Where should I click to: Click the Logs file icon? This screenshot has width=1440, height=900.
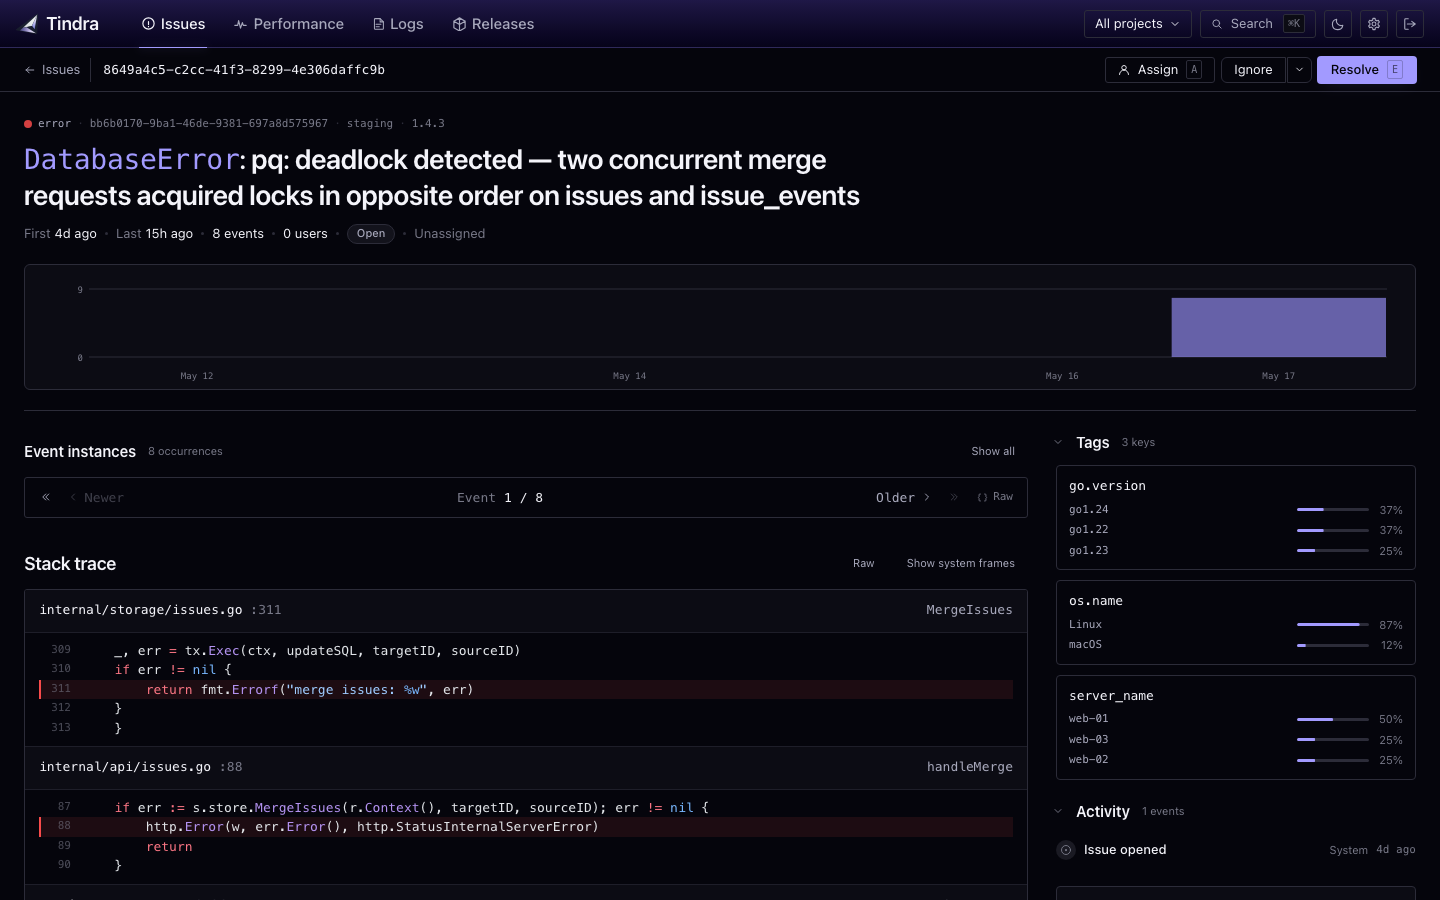[x=378, y=24]
